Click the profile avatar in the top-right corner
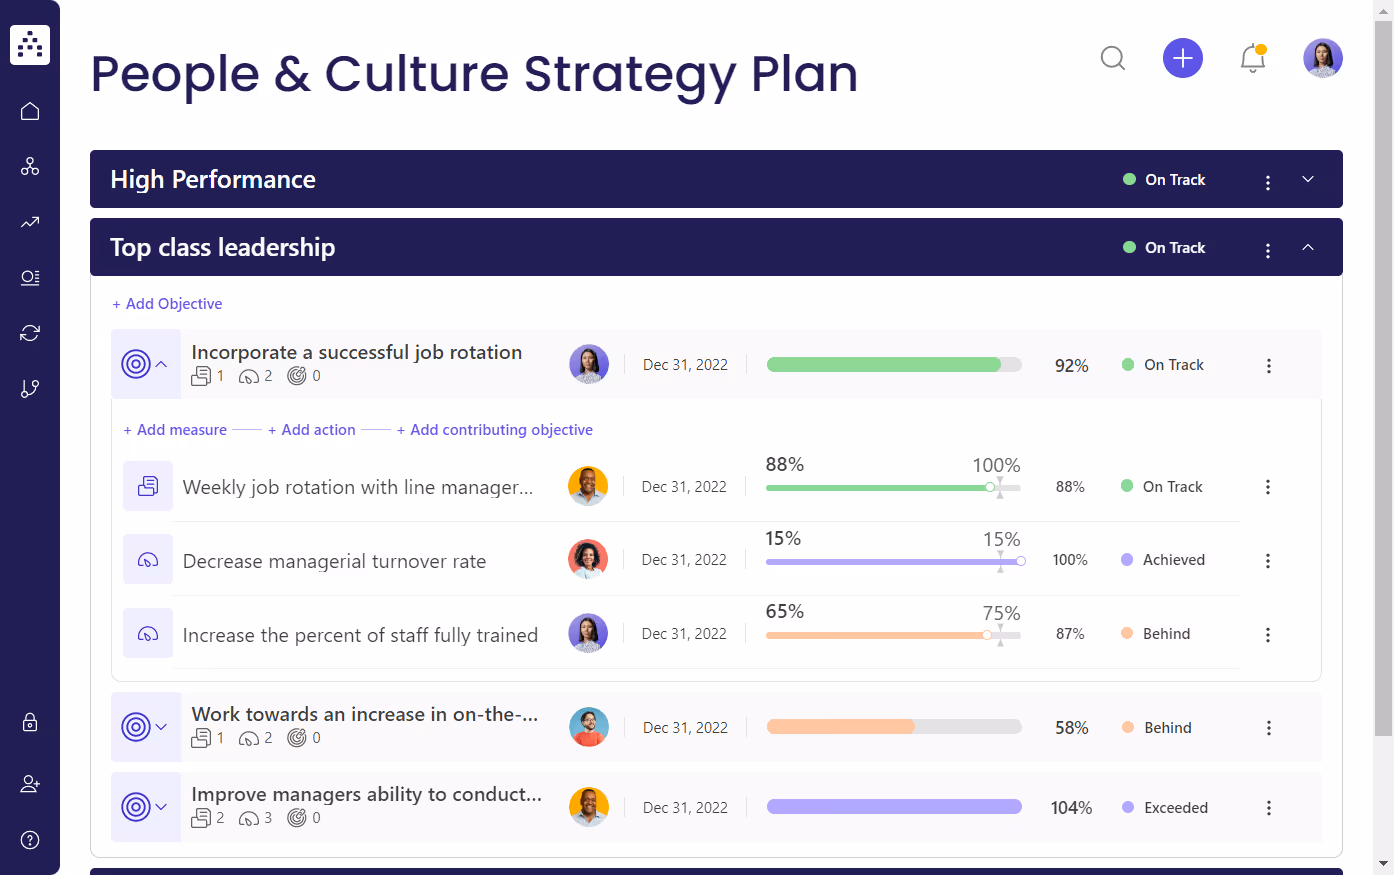1394x875 pixels. 1323,58
